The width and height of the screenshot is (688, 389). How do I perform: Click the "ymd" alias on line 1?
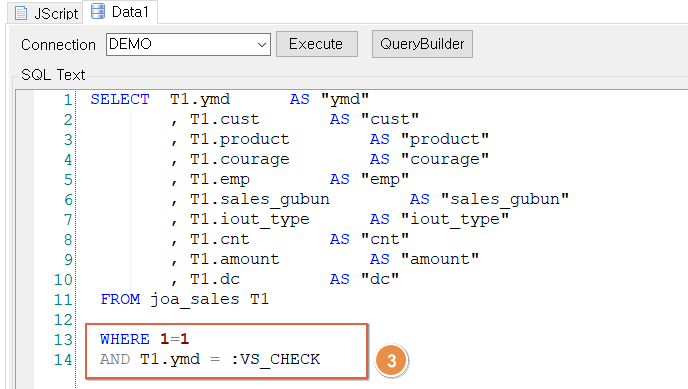pos(345,100)
